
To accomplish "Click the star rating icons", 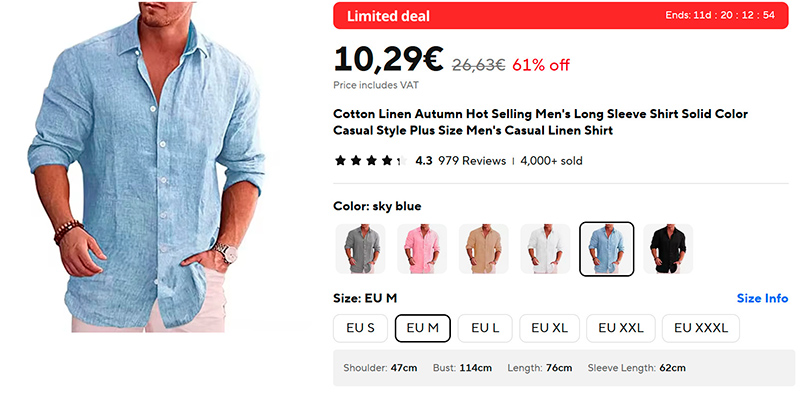I will click(x=368, y=160).
